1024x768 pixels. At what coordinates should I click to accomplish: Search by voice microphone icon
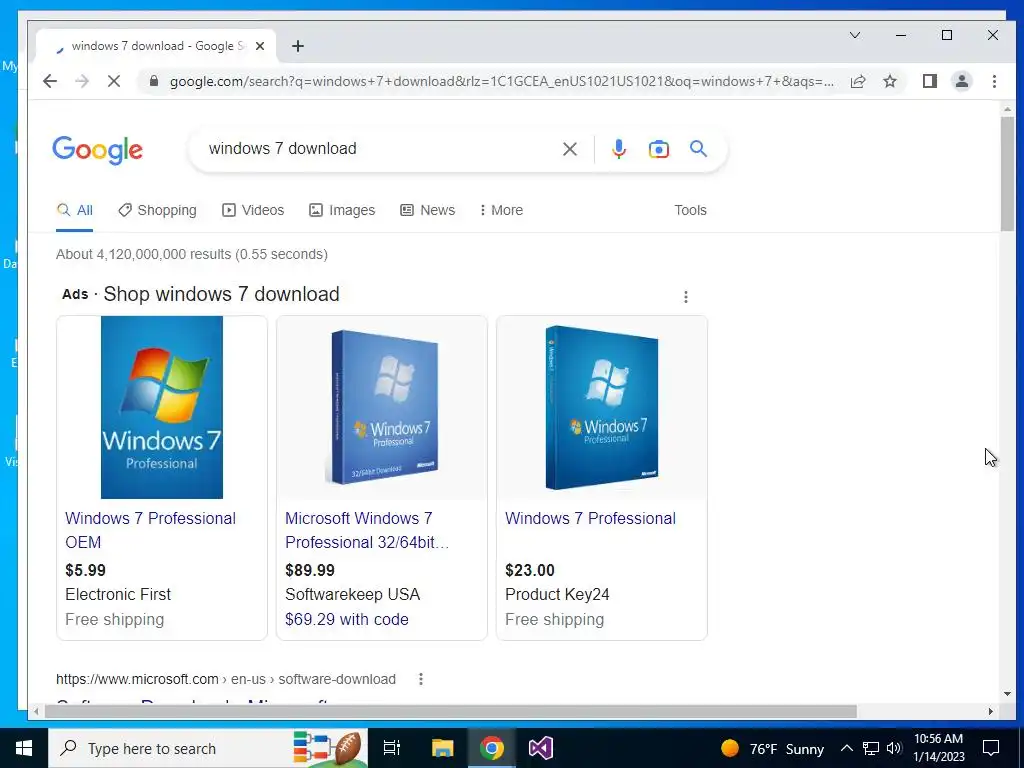point(618,149)
